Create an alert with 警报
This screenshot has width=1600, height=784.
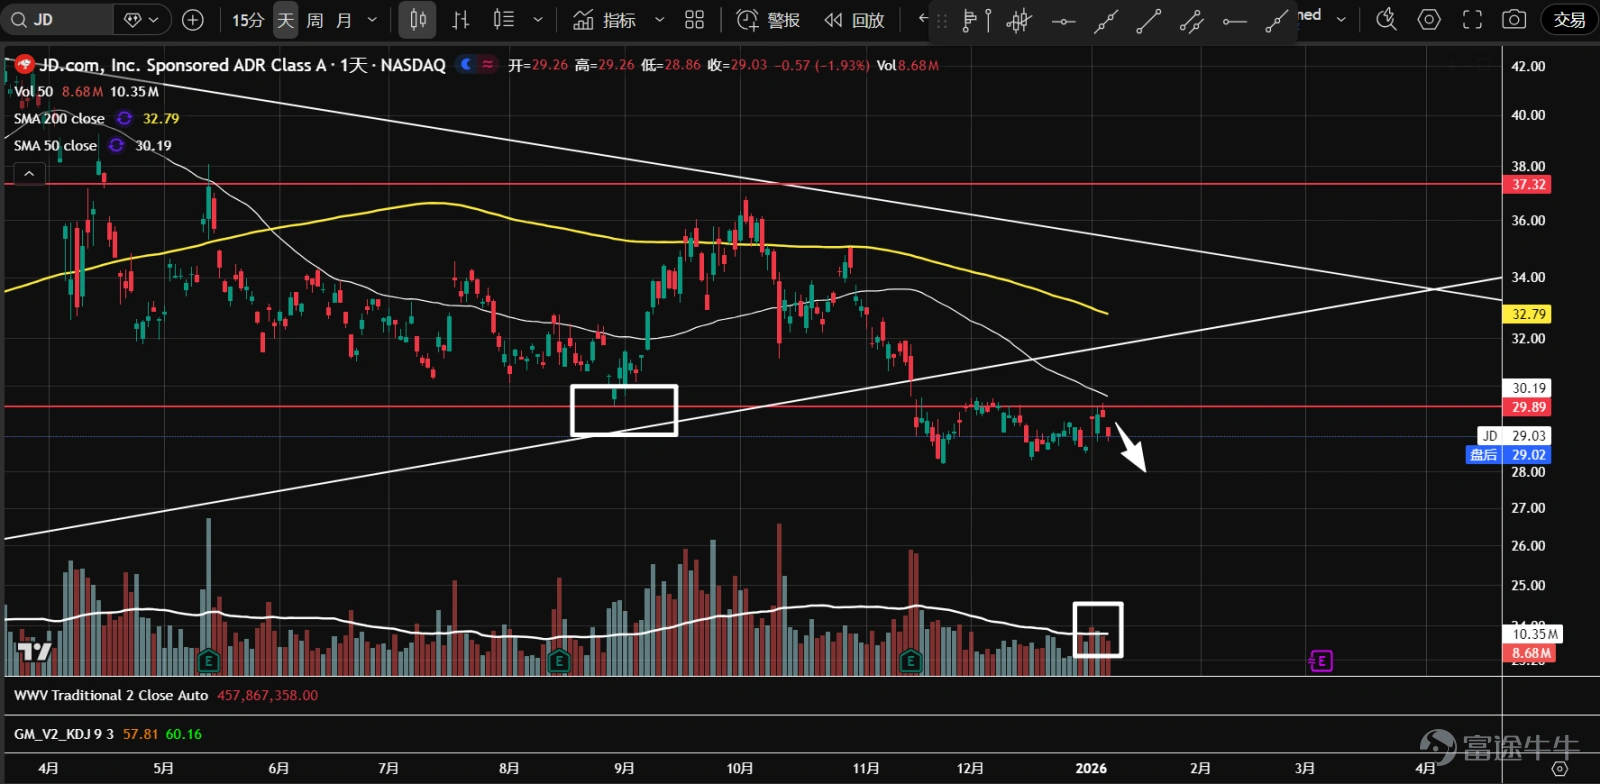[768, 20]
